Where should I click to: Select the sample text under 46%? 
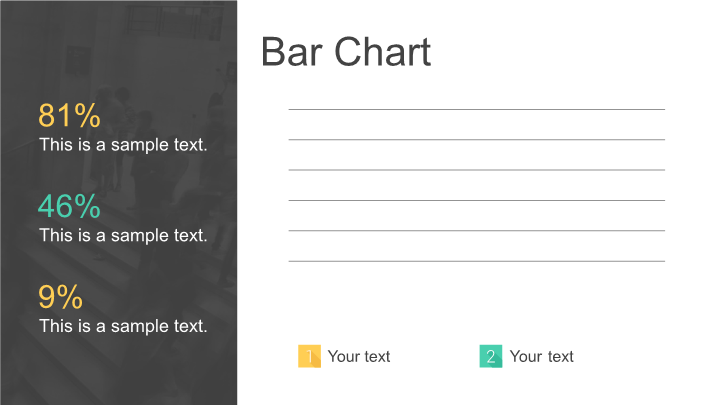(x=123, y=235)
